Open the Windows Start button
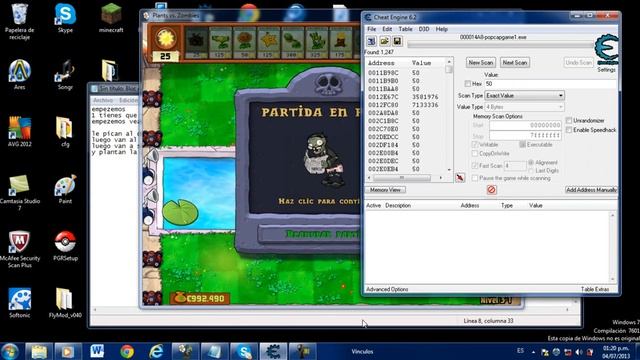Image resolution: width=640 pixels, height=360 pixels. tap(10, 351)
